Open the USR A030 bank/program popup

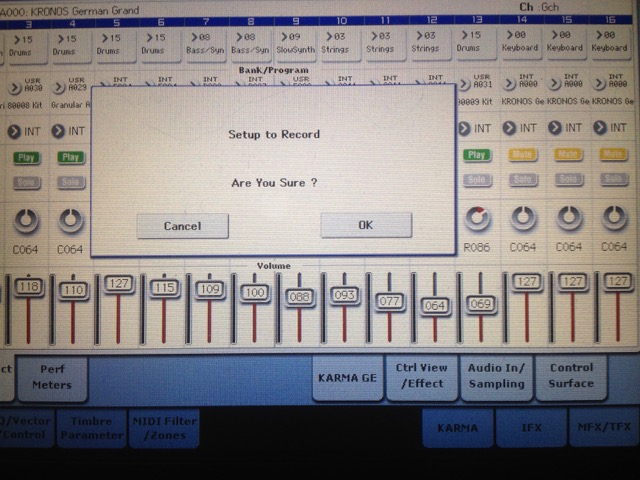(15, 87)
